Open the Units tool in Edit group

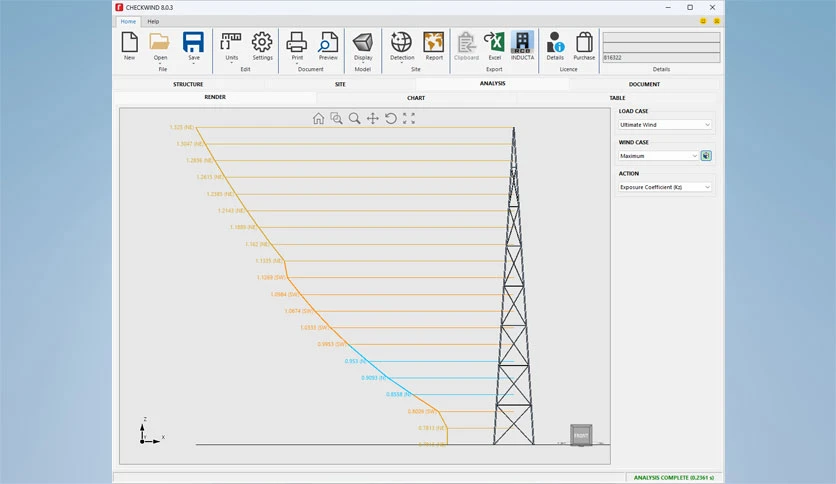(x=231, y=45)
